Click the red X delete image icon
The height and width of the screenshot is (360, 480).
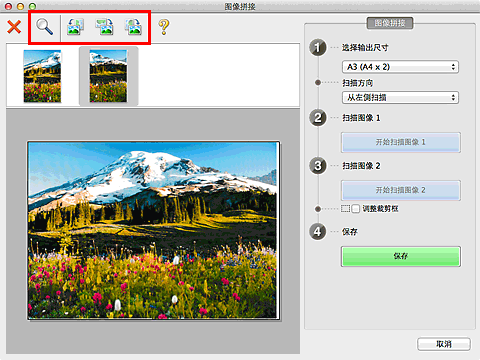tap(14, 27)
